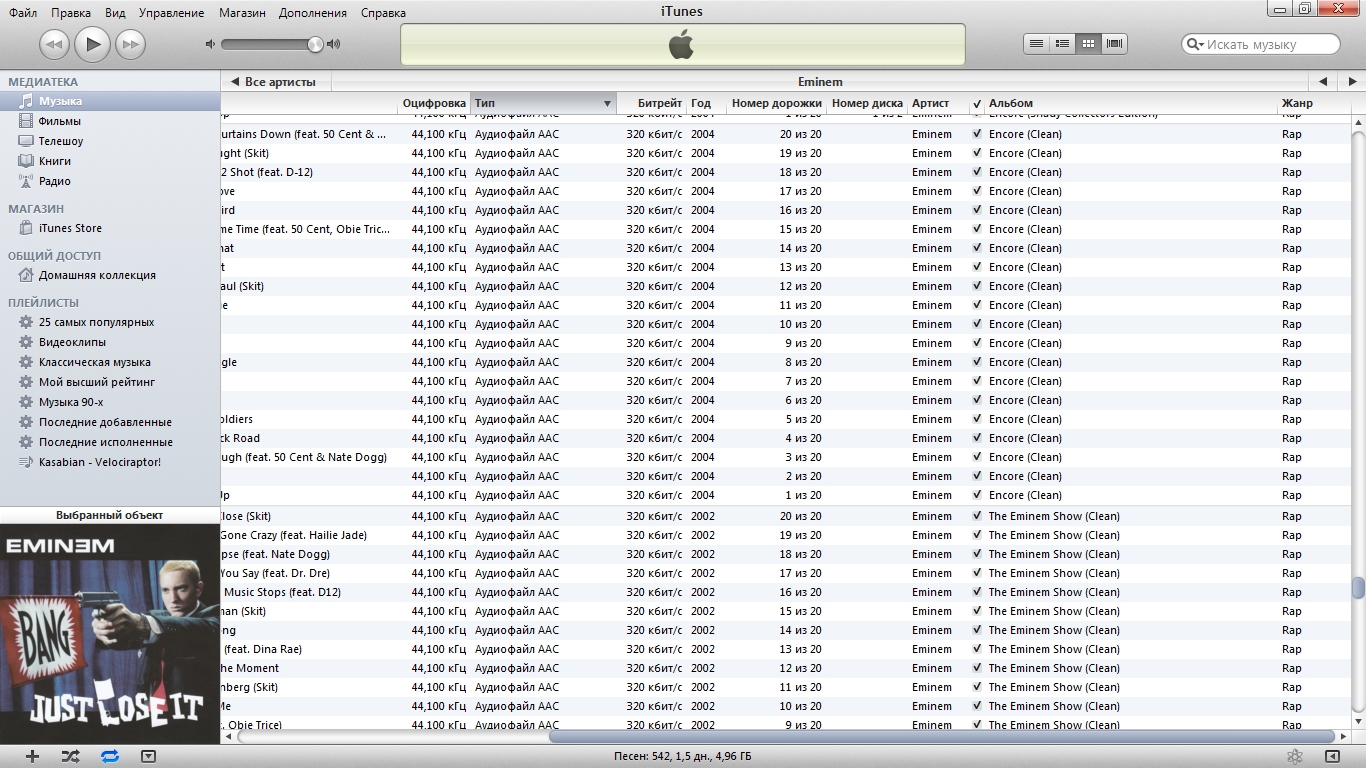Uncheck The Eminem Show track 13 из 20
1366x768 pixels.
tap(977, 649)
